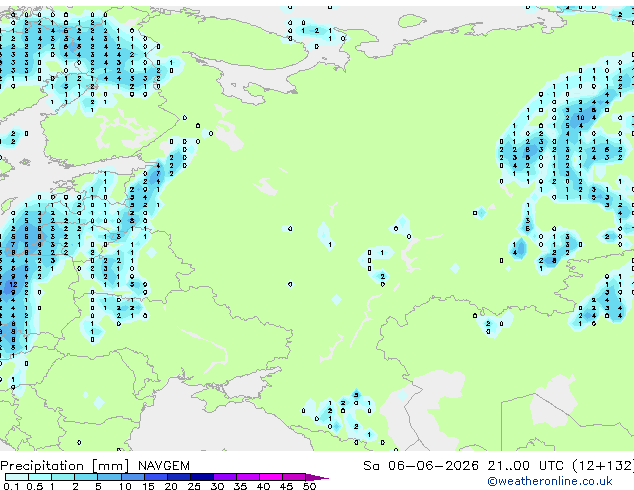Click the 'Precipitation [mm]' title text
The height and width of the screenshot is (490, 634).
[x=65, y=466]
